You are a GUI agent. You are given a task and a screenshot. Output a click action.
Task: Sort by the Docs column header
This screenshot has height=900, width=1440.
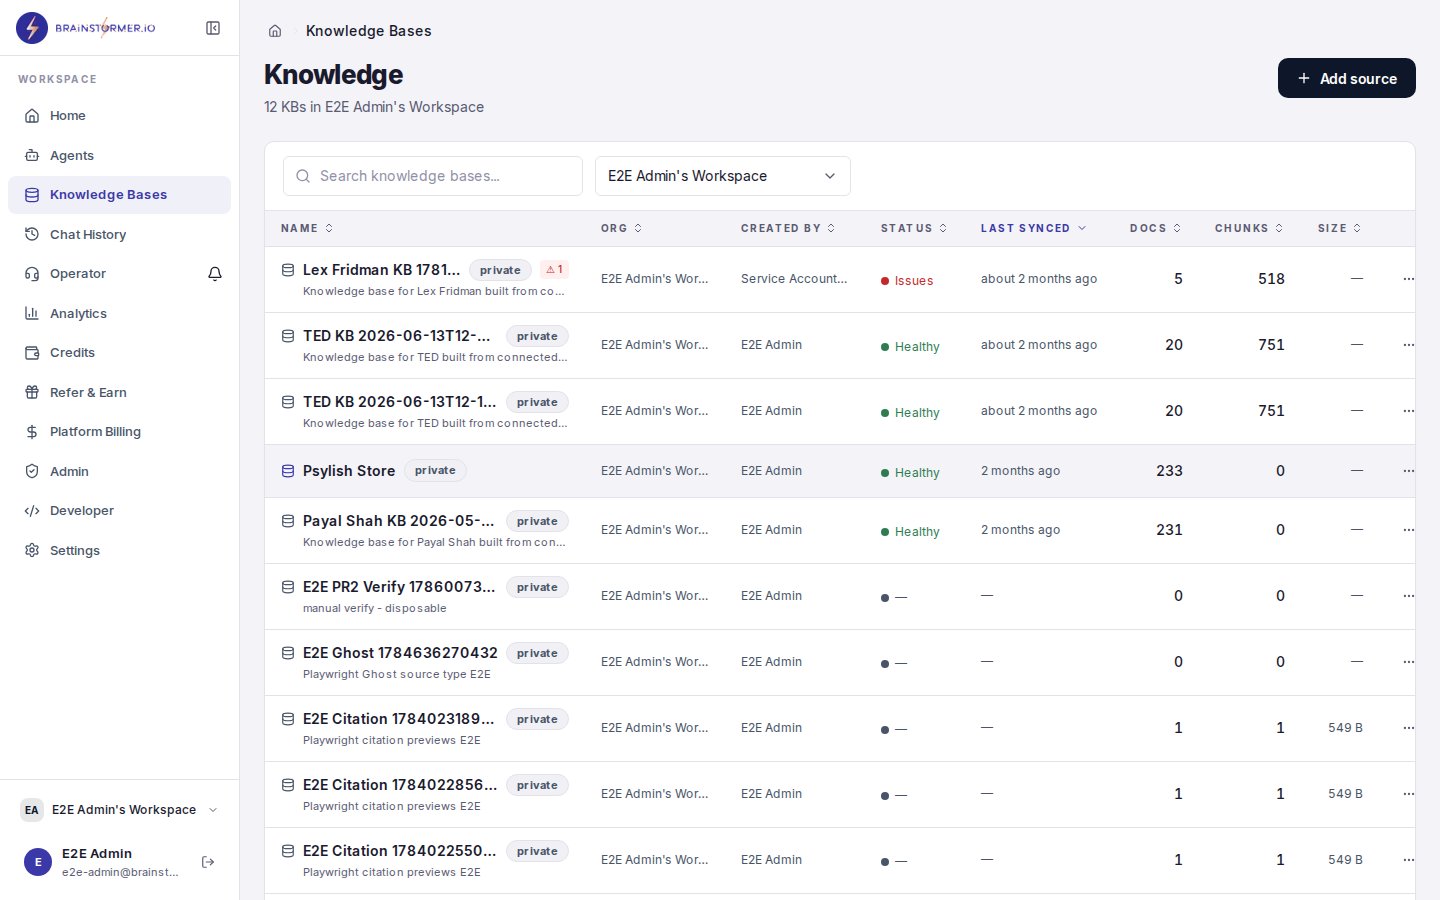1156,228
